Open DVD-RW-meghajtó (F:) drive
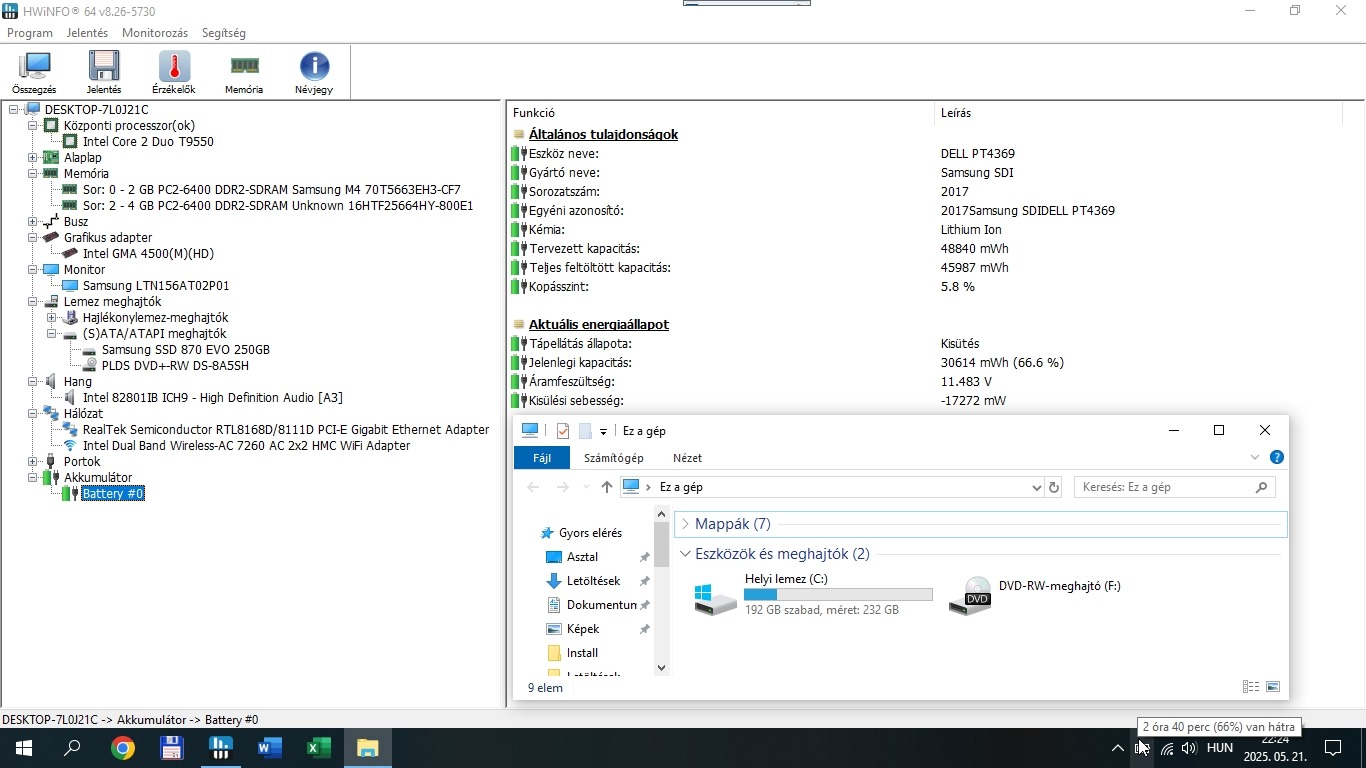The image size is (1366, 768). (x=1035, y=595)
